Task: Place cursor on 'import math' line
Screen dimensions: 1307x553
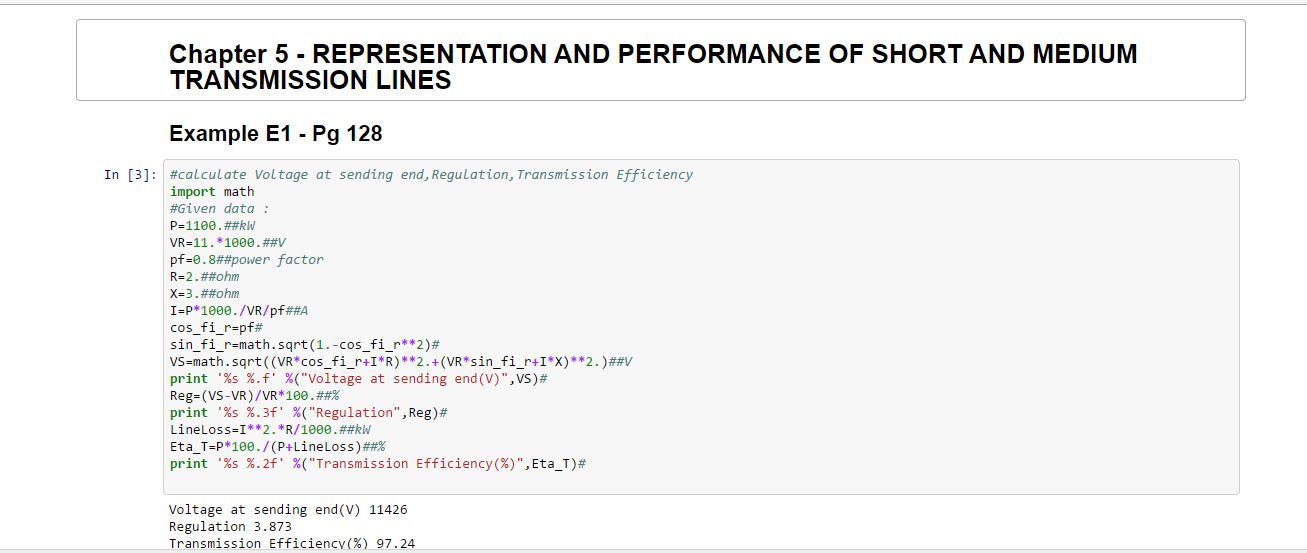Action: coord(212,191)
